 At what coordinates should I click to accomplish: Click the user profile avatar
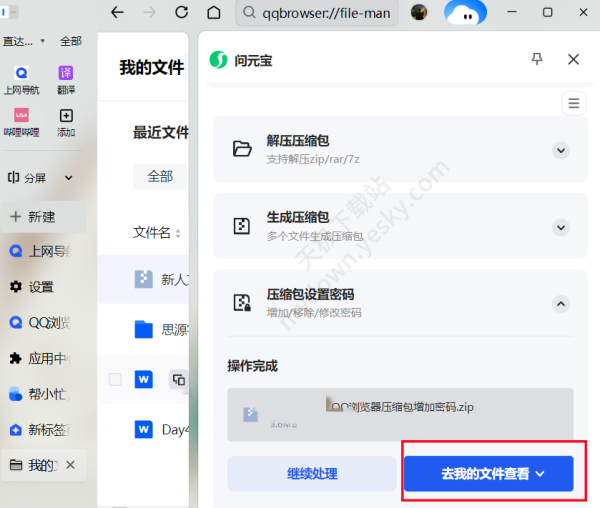pyautogui.click(x=419, y=13)
